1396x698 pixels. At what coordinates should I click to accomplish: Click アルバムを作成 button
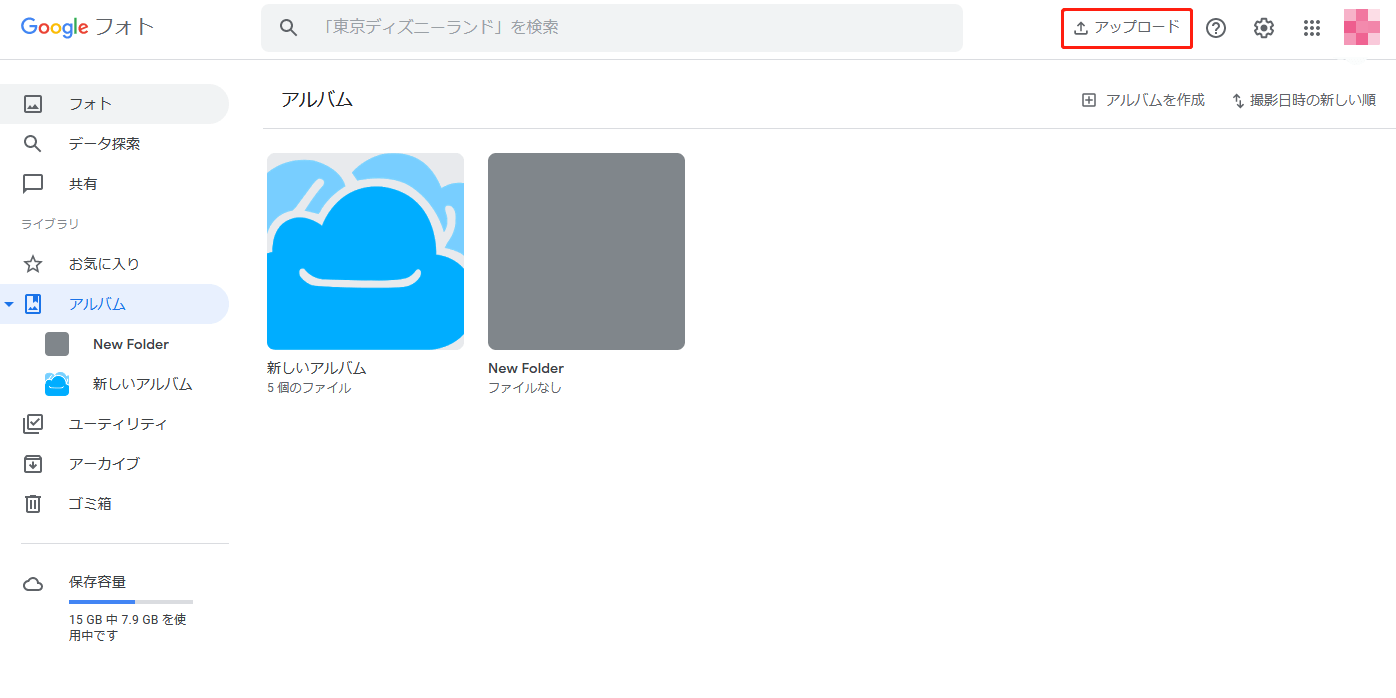click(1143, 100)
